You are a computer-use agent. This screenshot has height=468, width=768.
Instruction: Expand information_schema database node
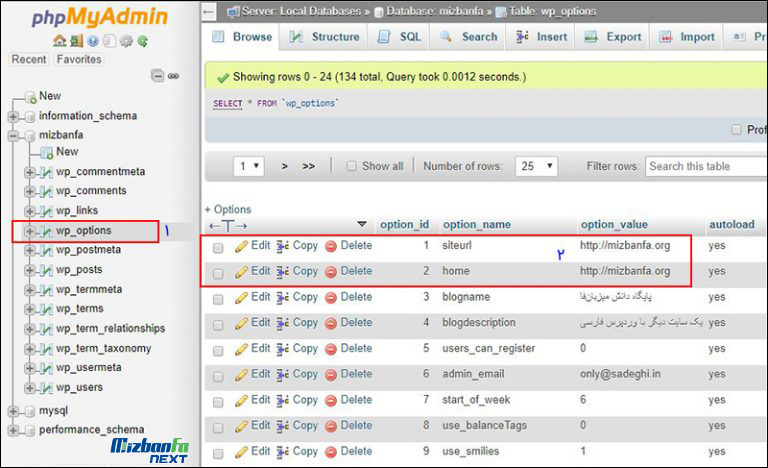(x=14, y=117)
